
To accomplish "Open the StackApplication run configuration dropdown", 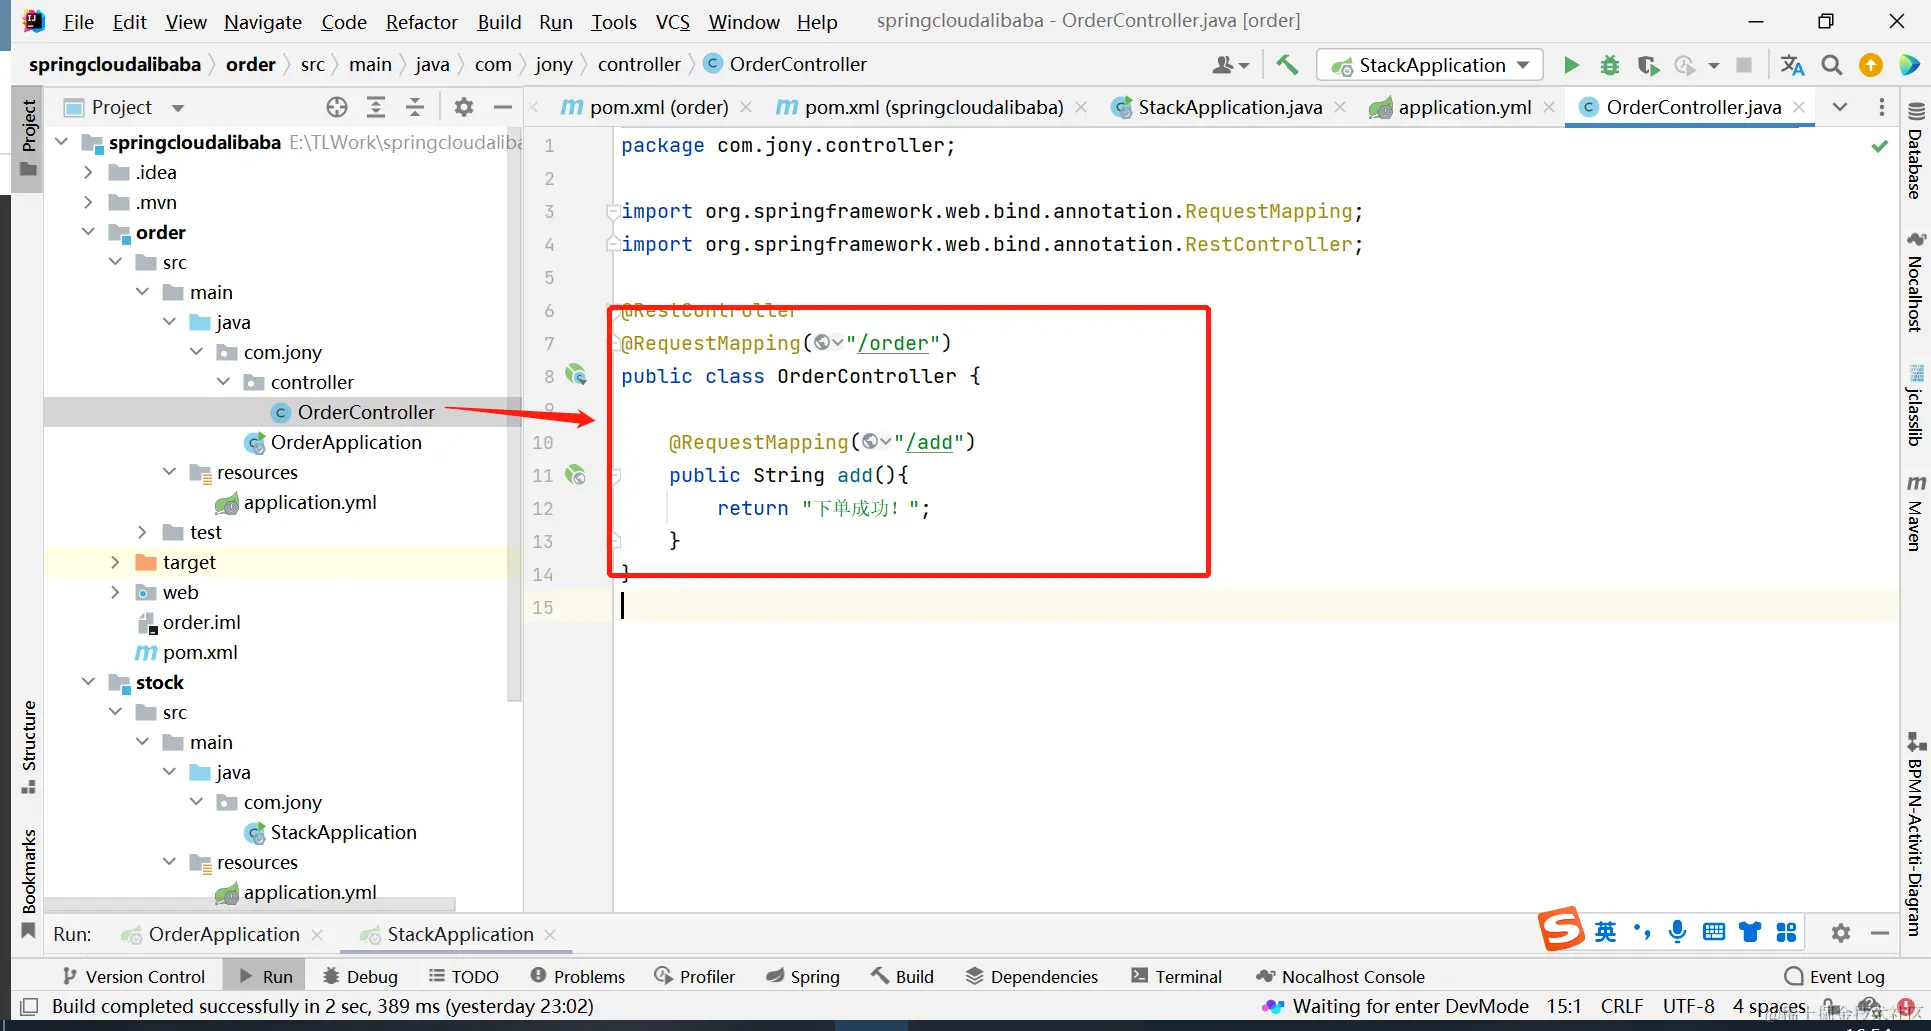I will 1430,65.
